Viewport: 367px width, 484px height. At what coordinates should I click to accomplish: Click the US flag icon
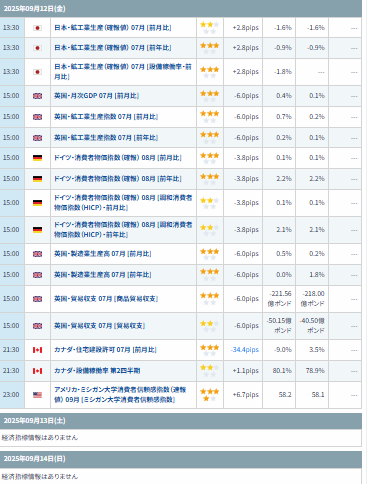point(37,395)
